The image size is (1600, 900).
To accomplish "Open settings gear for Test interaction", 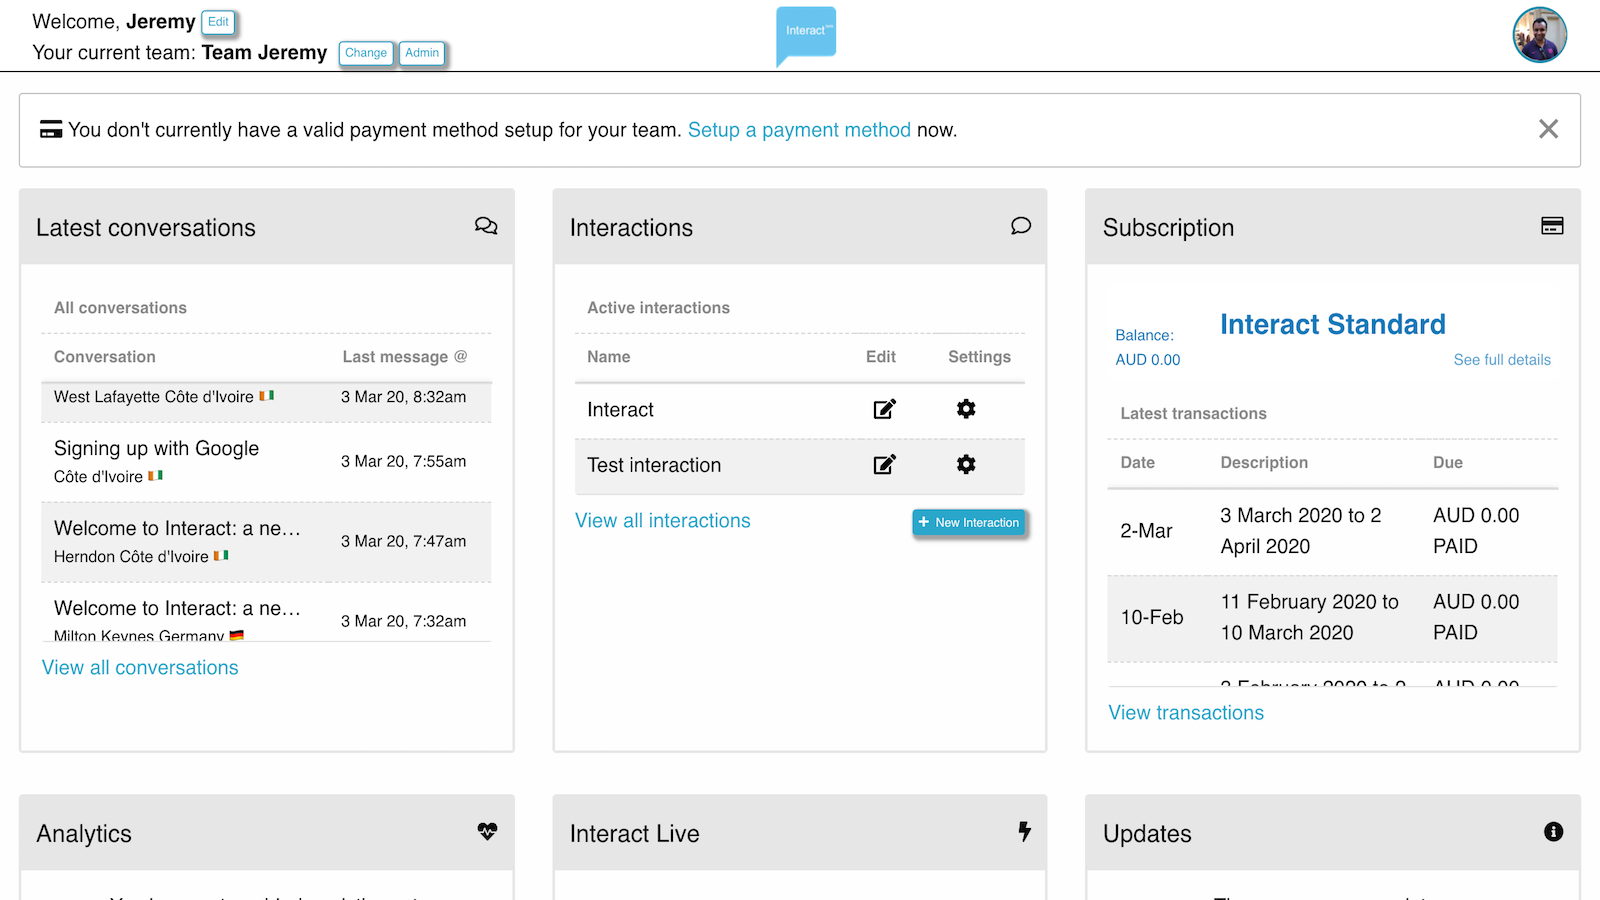I will [966, 464].
